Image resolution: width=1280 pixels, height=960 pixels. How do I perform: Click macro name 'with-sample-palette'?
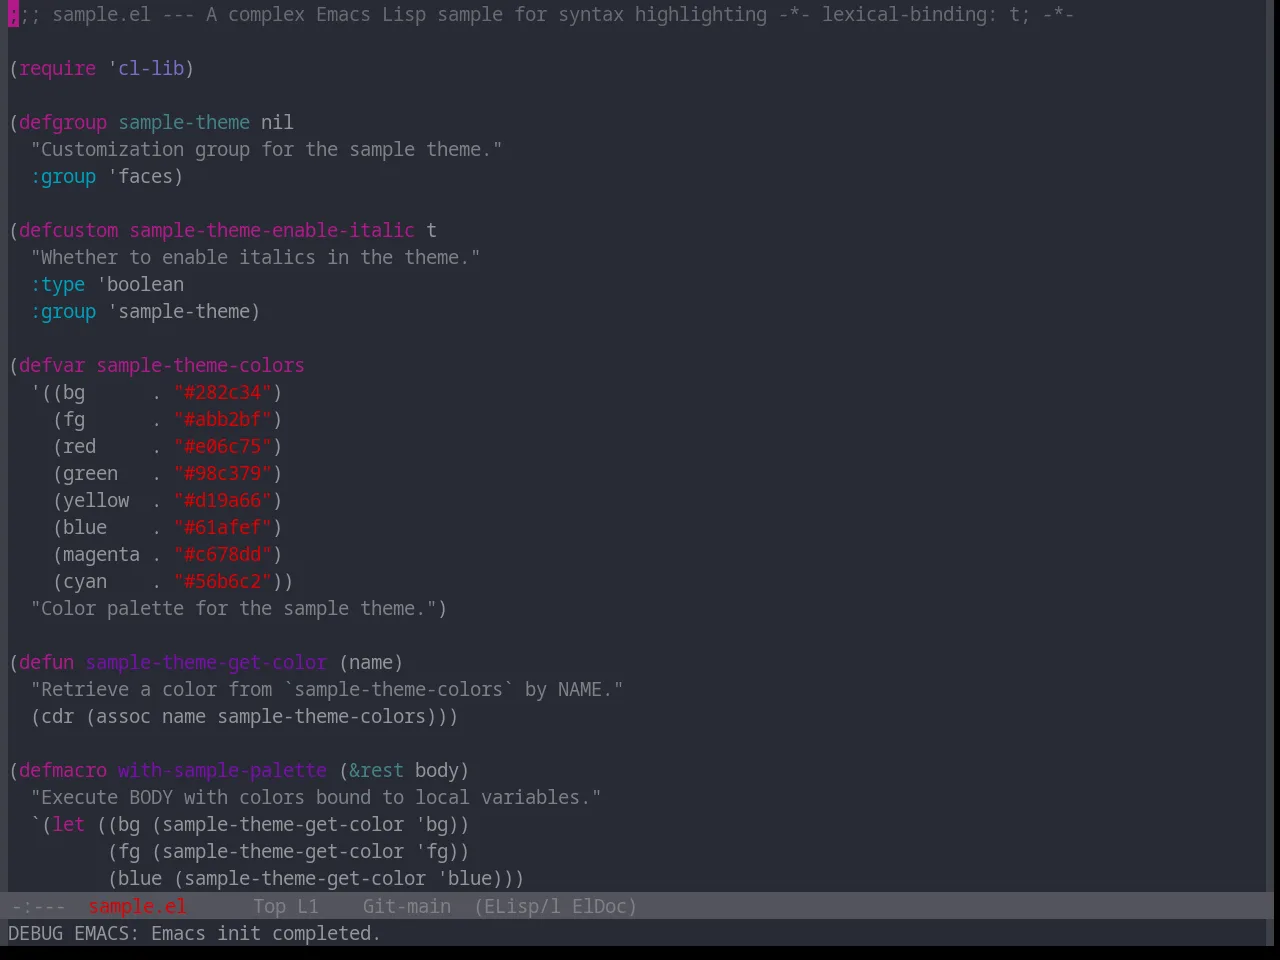click(222, 770)
